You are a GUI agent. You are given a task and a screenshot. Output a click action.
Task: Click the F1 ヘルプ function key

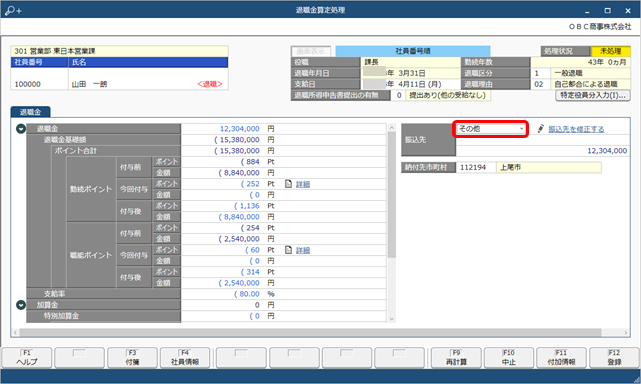click(x=27, y=358)
